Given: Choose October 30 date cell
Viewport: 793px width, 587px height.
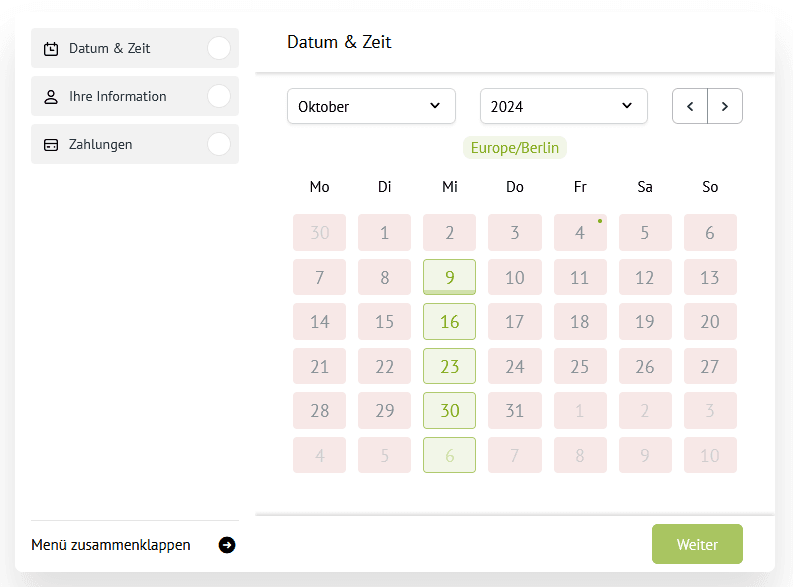Looking at the screenshot, I should pos(450,411).
